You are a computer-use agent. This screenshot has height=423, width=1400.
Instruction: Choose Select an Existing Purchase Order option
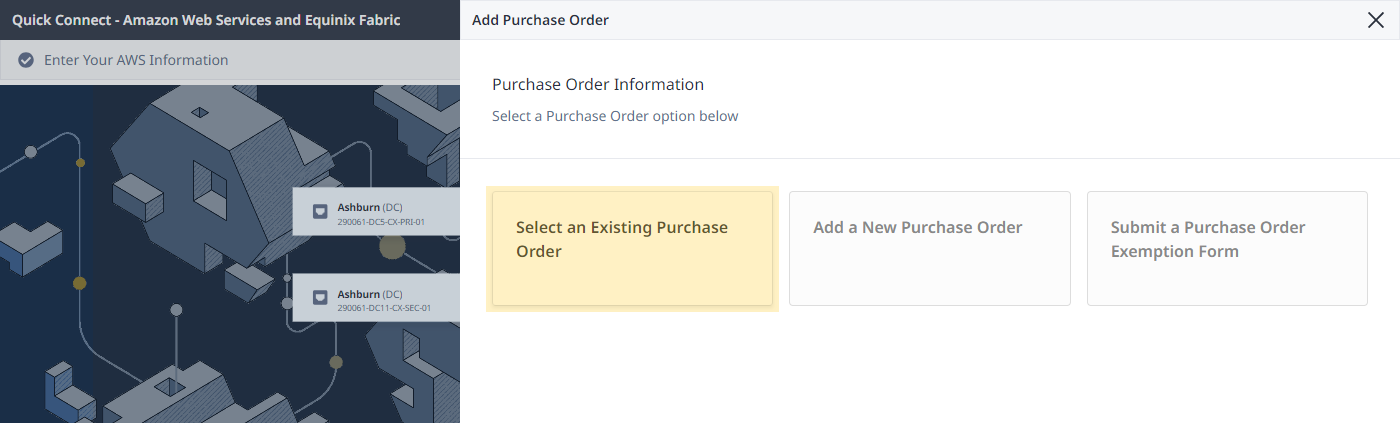(x=632, y=248)
